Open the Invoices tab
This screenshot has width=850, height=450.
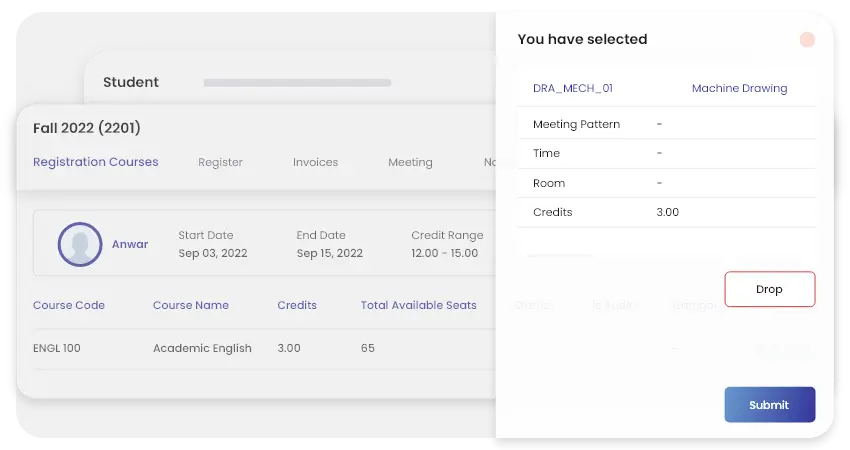click(x=315, y=162)
